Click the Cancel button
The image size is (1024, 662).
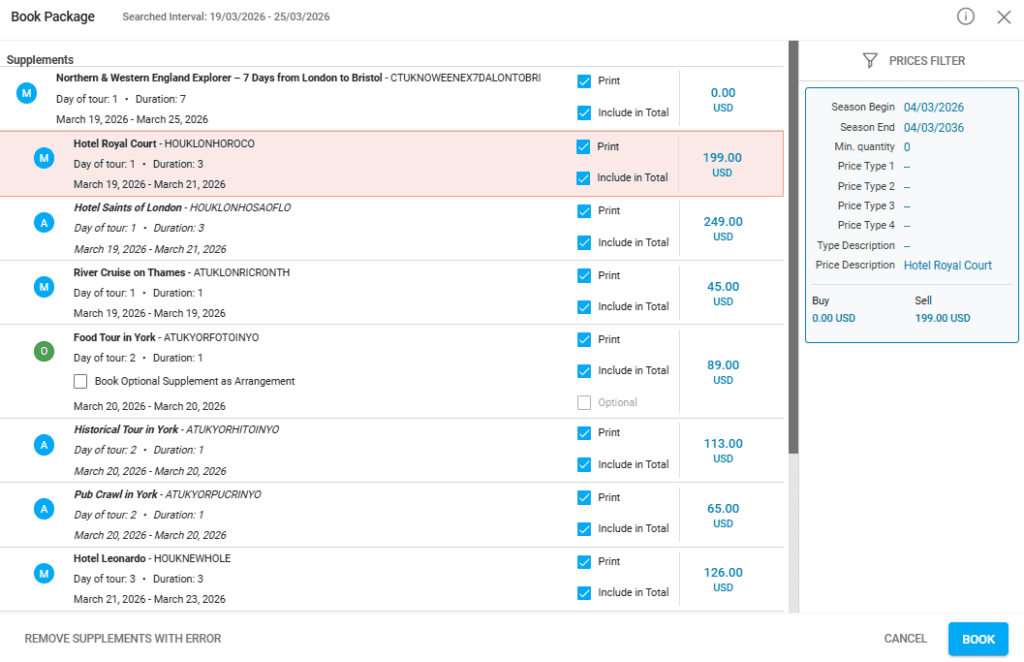905,639
